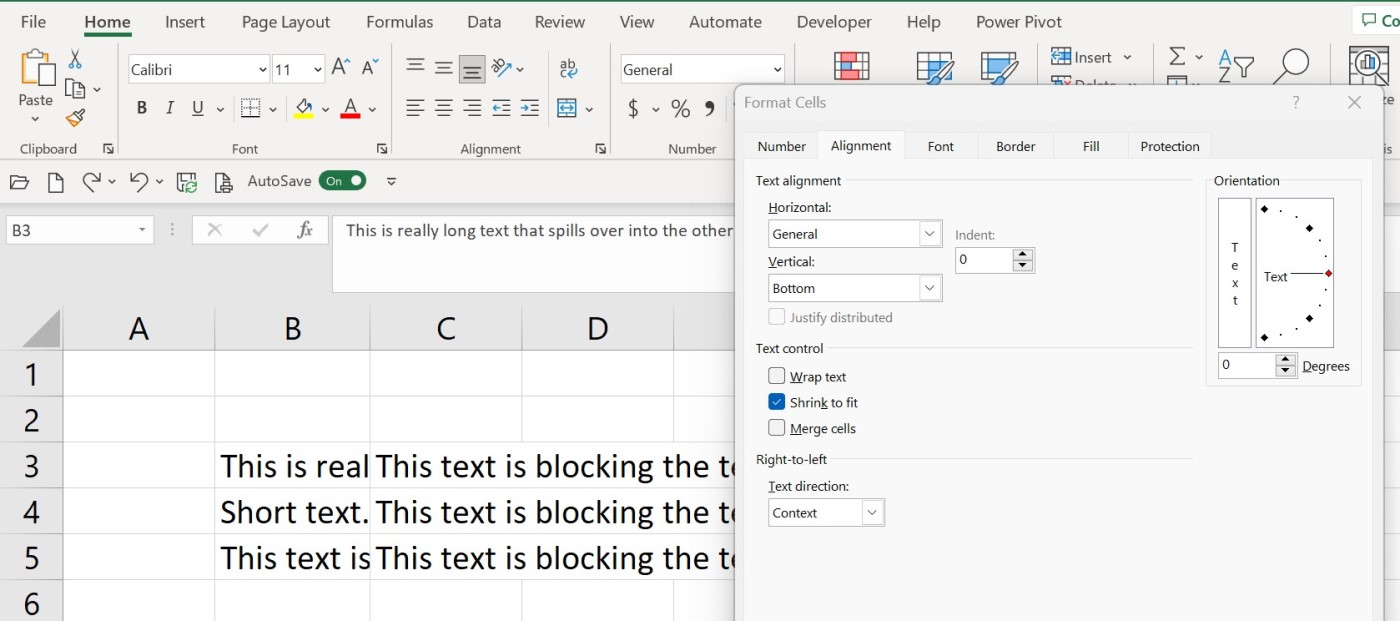The width and height of the screenshot is (1400, 621).
Task: Turn off the AutoSave toggle
Action: 342,181
